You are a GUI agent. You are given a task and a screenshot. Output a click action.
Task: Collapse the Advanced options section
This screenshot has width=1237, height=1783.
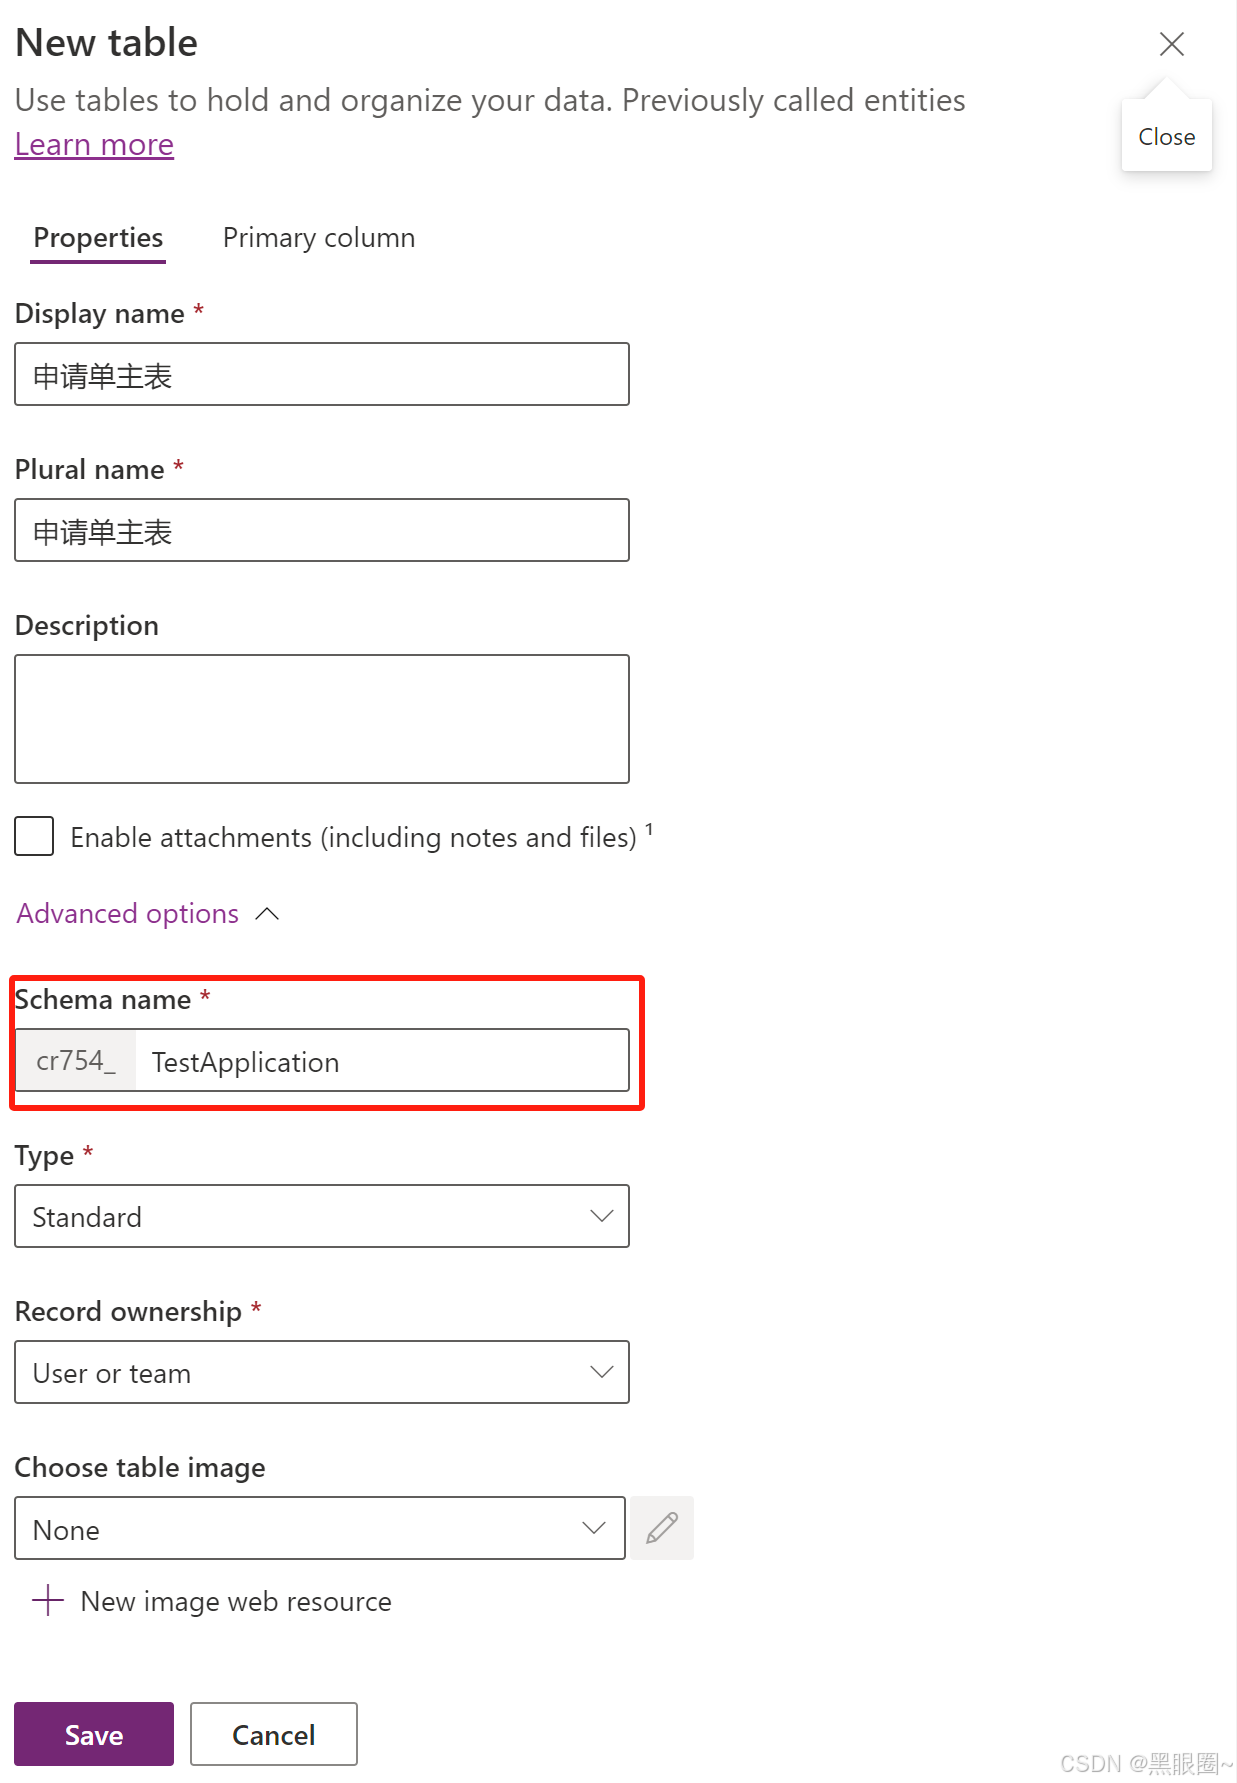267,912
